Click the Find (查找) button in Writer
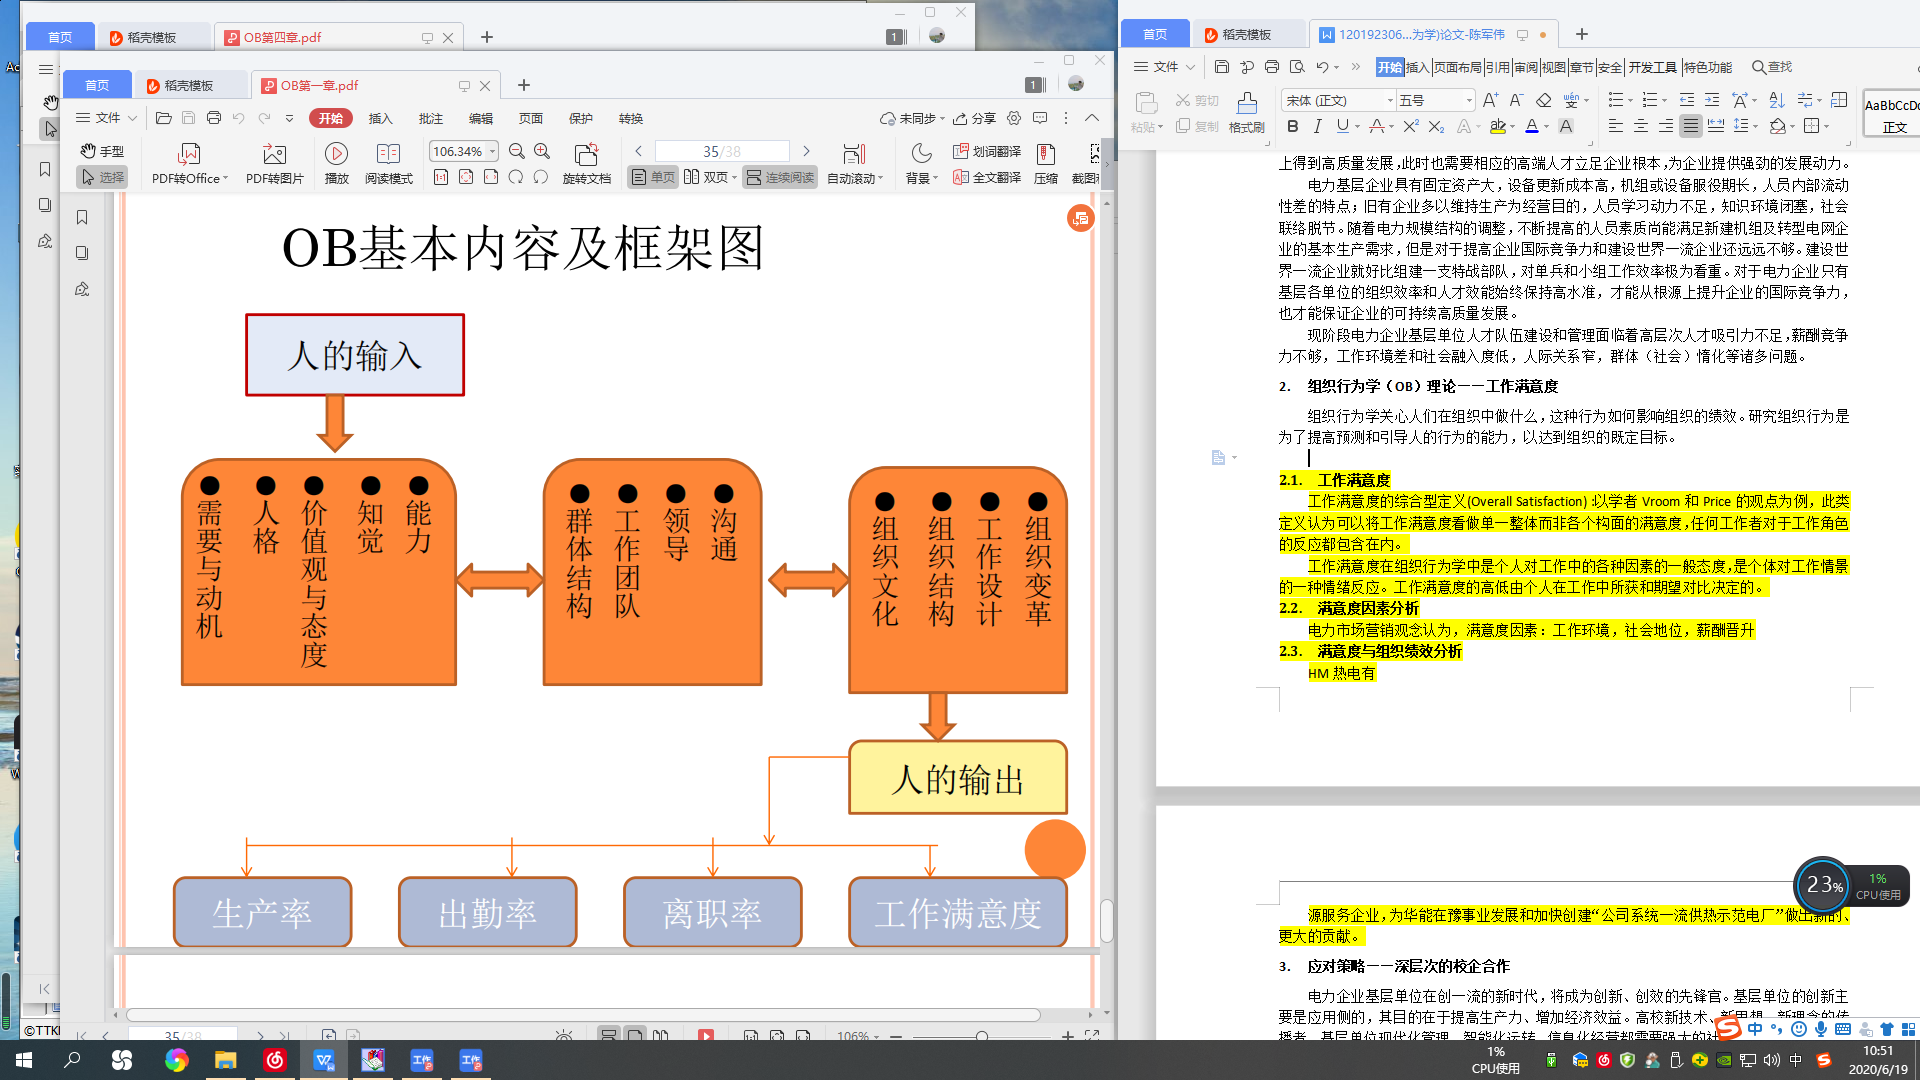1920x1080 pixels. point(1772,67)
